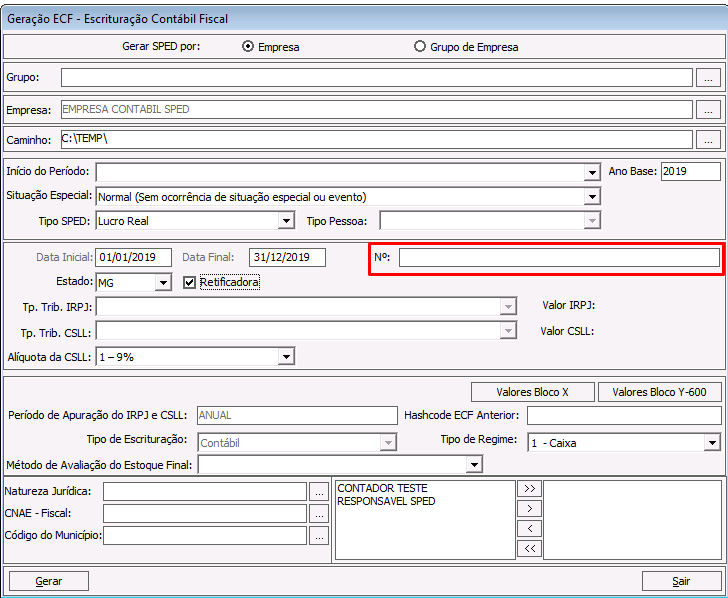Viewport: 728px width, 598px height.
Task: Click the Período de Apuração field
Action: click(297, 416)
